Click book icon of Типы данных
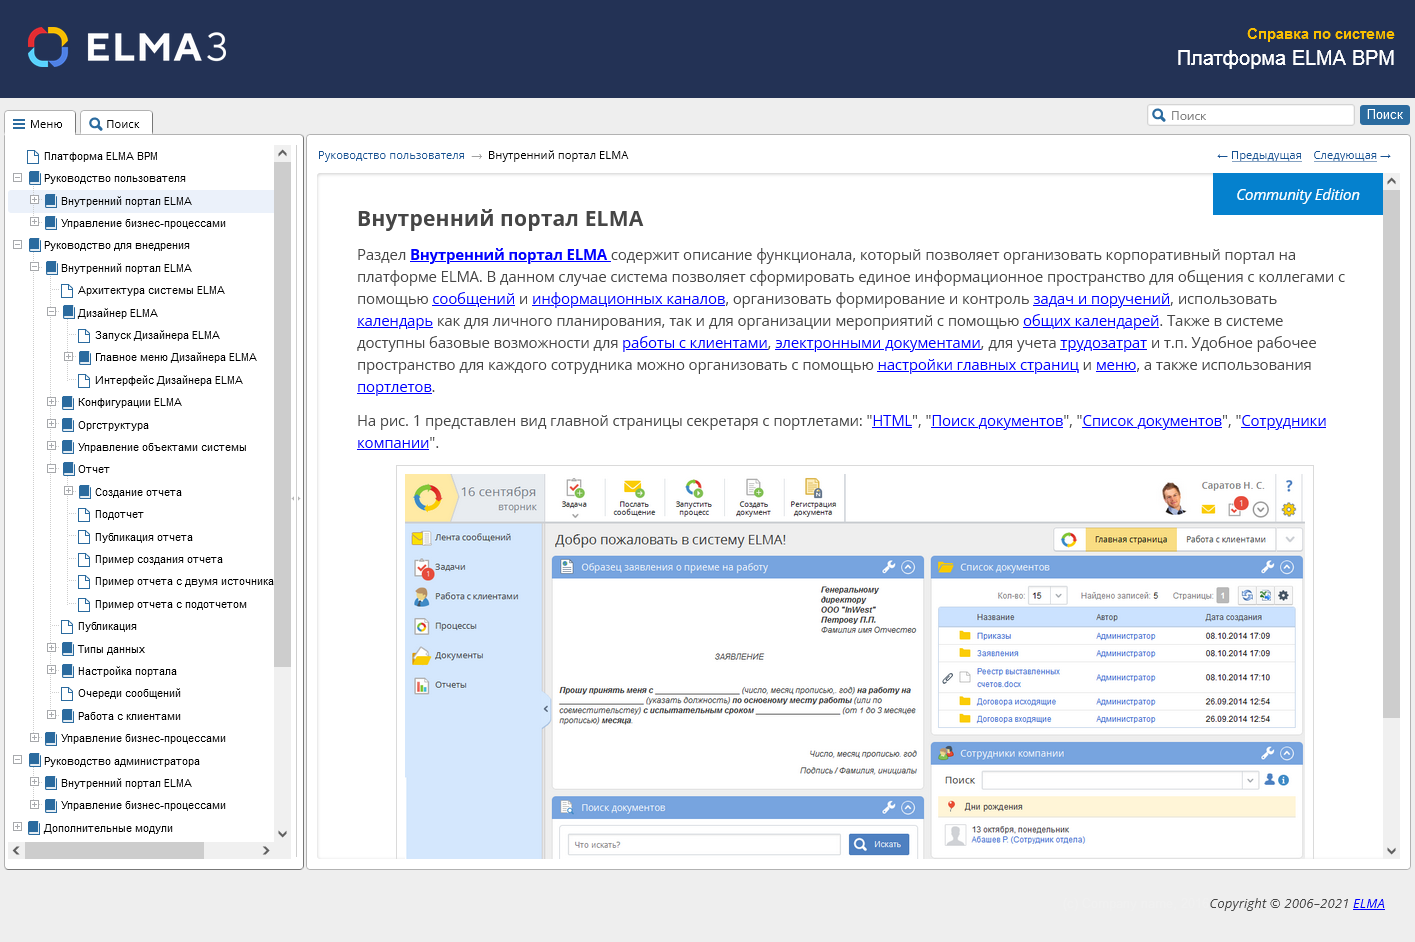 click(69, 649)
